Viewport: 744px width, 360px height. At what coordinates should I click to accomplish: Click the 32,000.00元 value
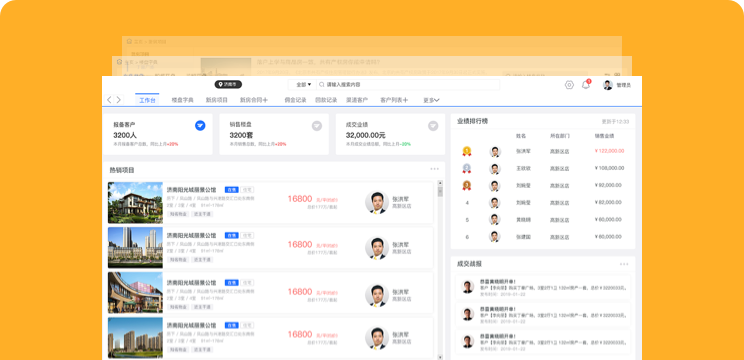click(x=365, y=135)
